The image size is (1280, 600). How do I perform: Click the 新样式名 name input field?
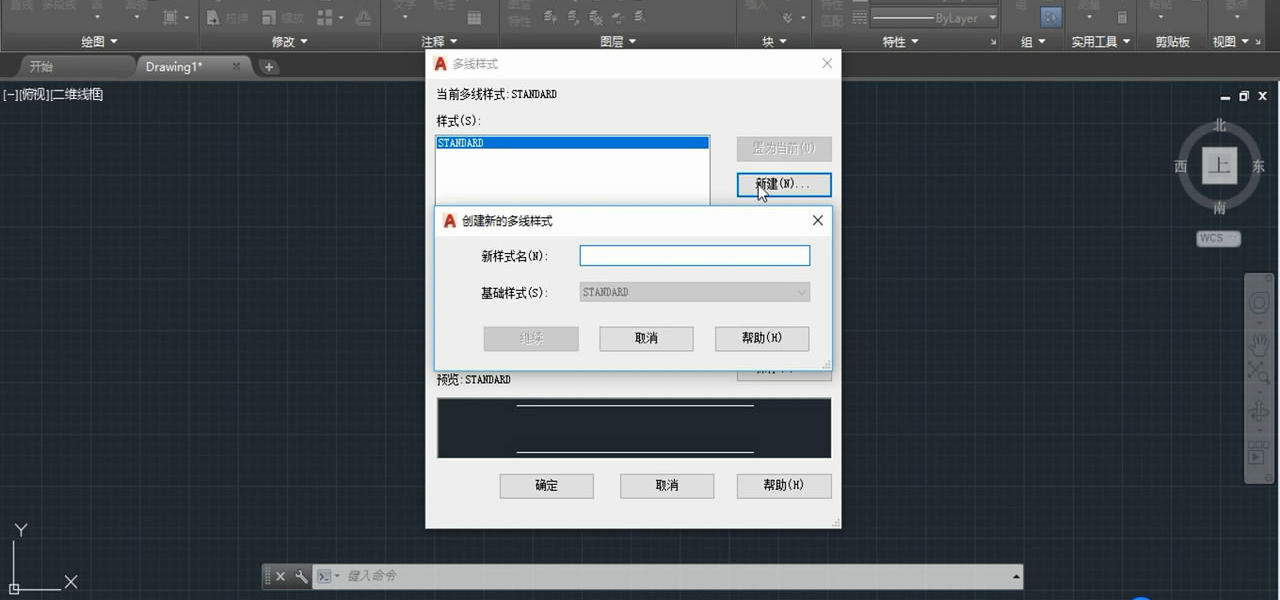tap(694, 255)
